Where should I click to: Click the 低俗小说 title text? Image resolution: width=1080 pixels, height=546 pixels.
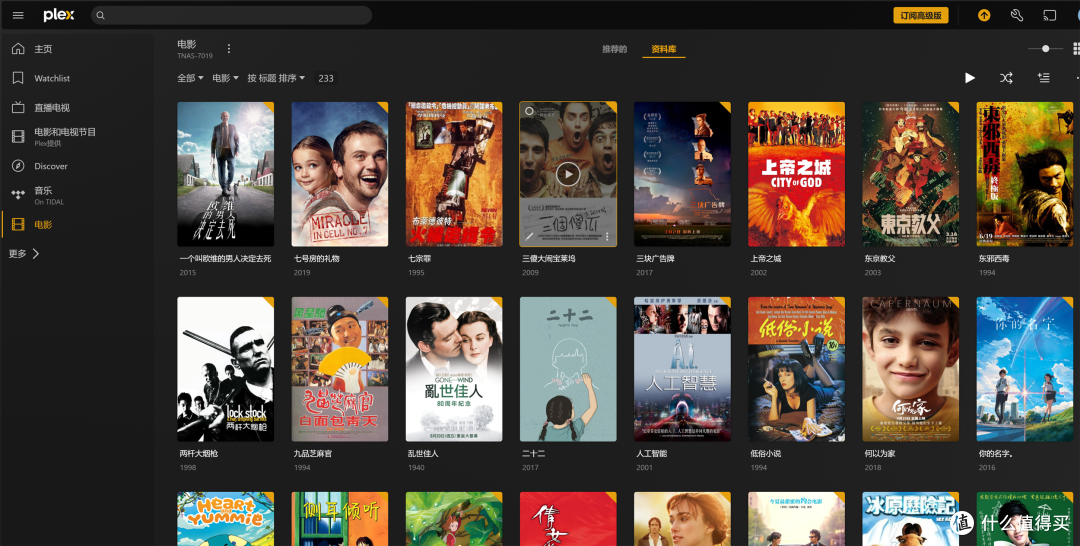(x=766, y=454)
